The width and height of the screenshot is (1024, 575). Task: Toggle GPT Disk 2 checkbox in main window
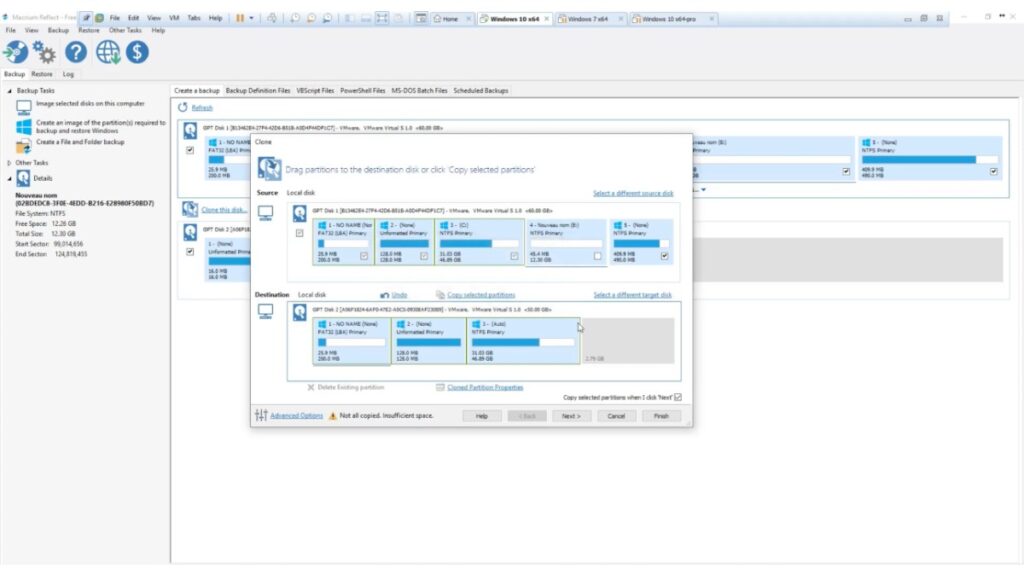pos(190,252)
